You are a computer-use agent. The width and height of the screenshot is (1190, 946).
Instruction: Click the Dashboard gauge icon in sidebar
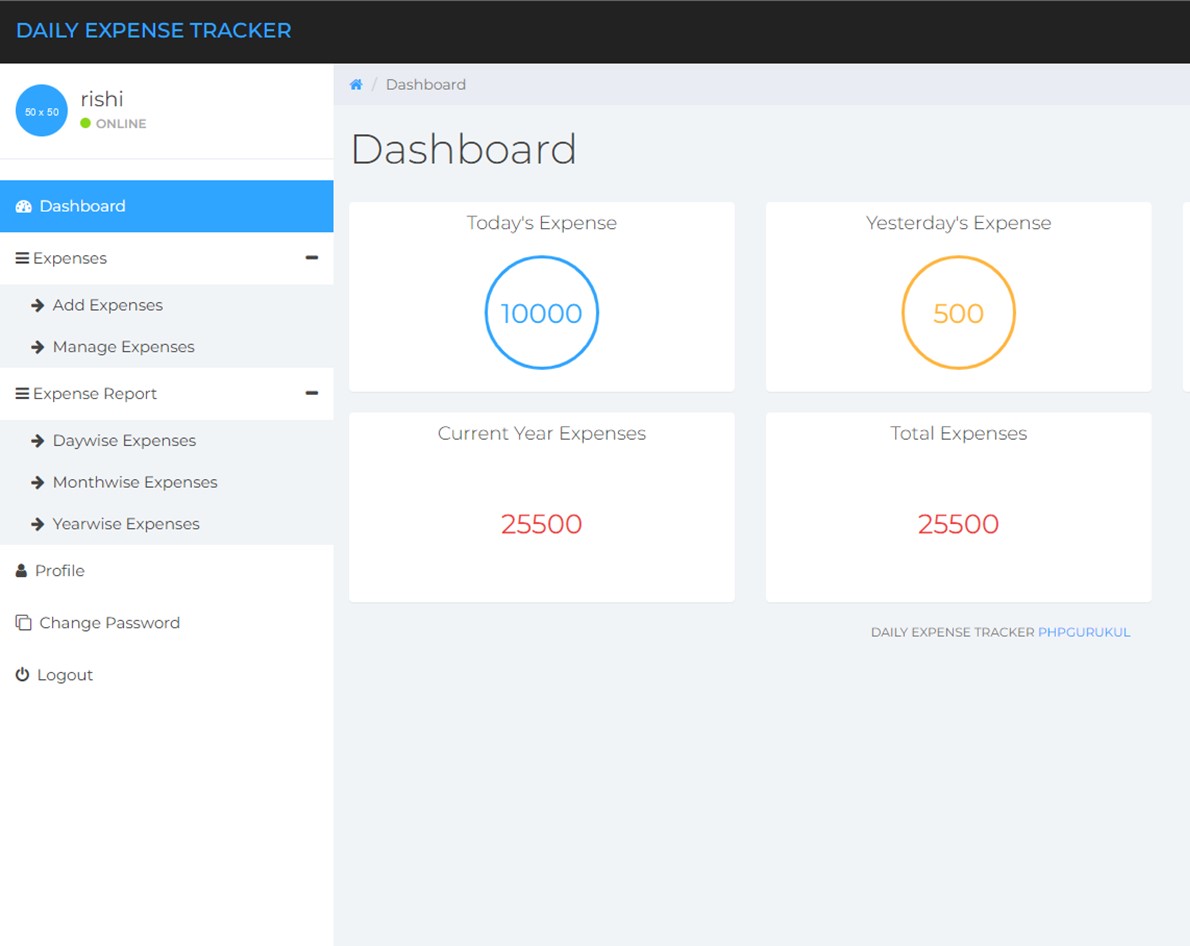click(x=24, y=206)
